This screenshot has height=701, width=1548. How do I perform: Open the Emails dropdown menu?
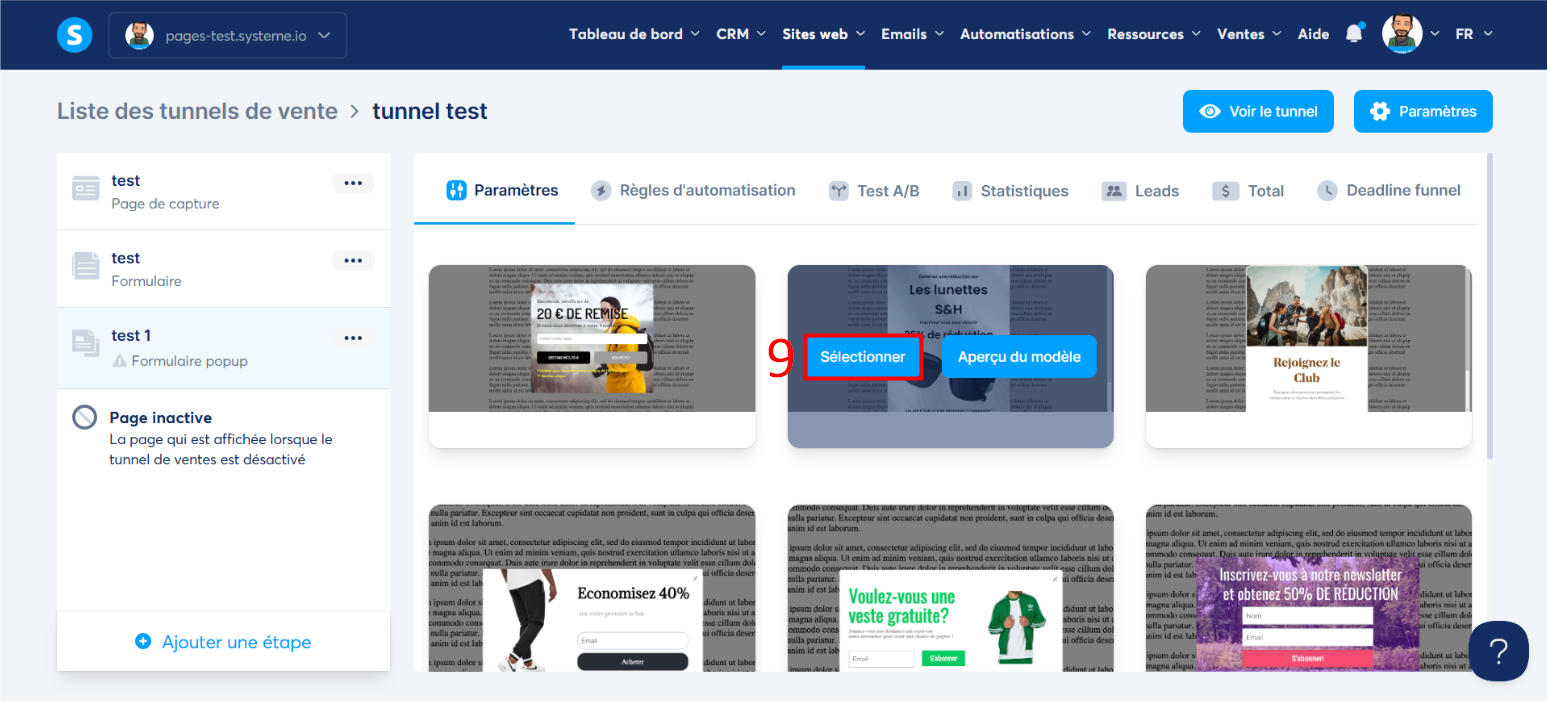(x=912, y=34)
